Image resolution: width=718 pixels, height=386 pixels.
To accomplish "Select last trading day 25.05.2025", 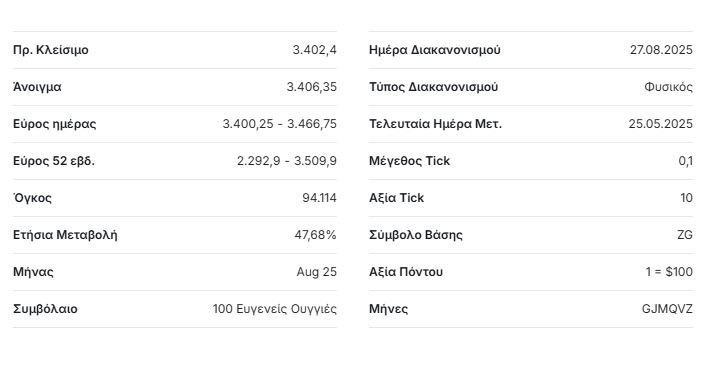I will (661, 124).
